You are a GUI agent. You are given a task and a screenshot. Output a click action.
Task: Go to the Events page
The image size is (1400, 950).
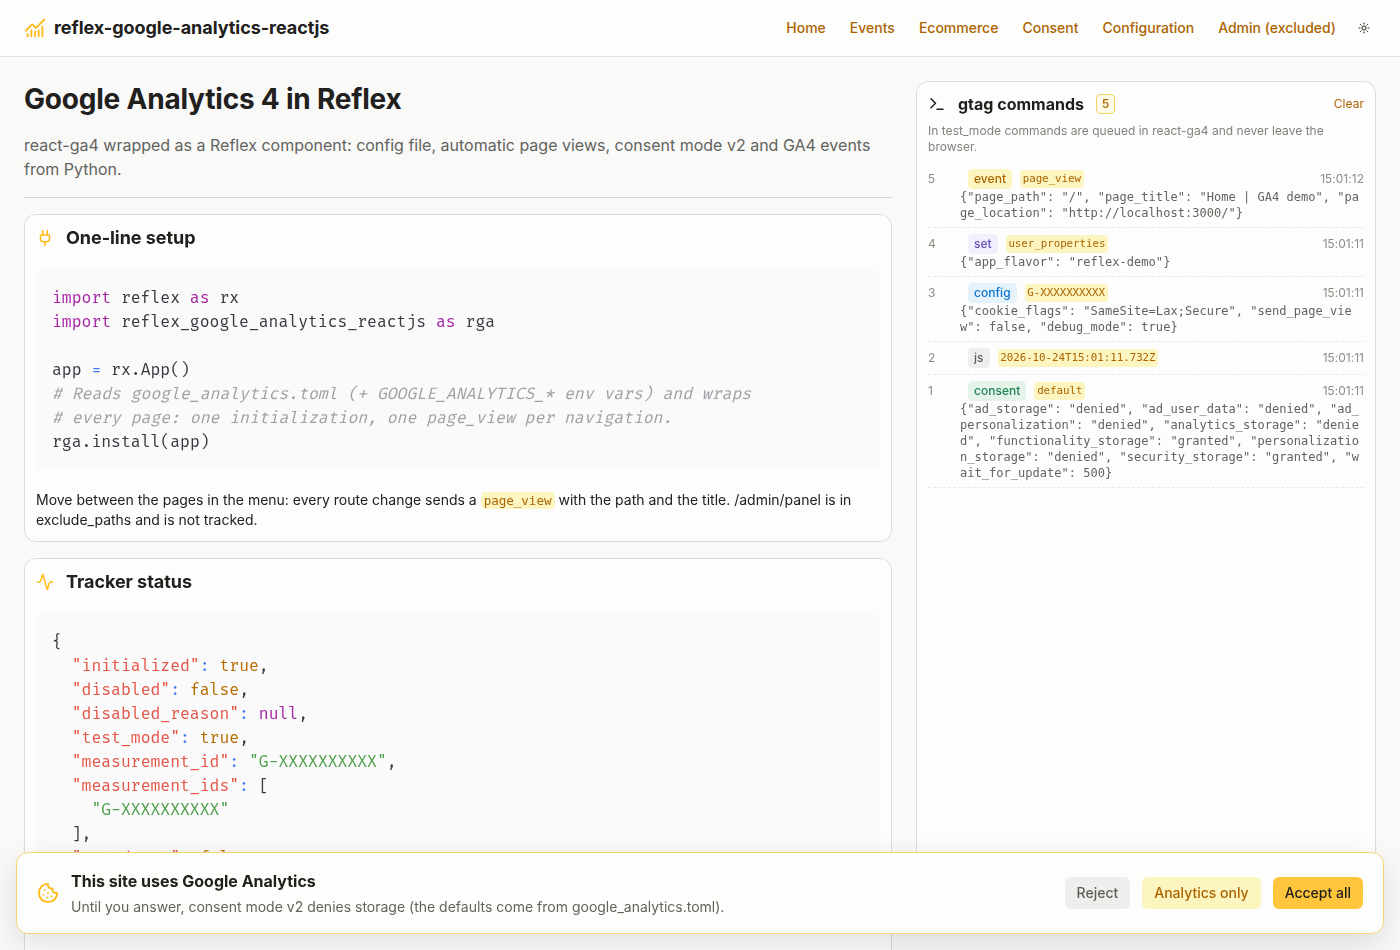(872, 28)
